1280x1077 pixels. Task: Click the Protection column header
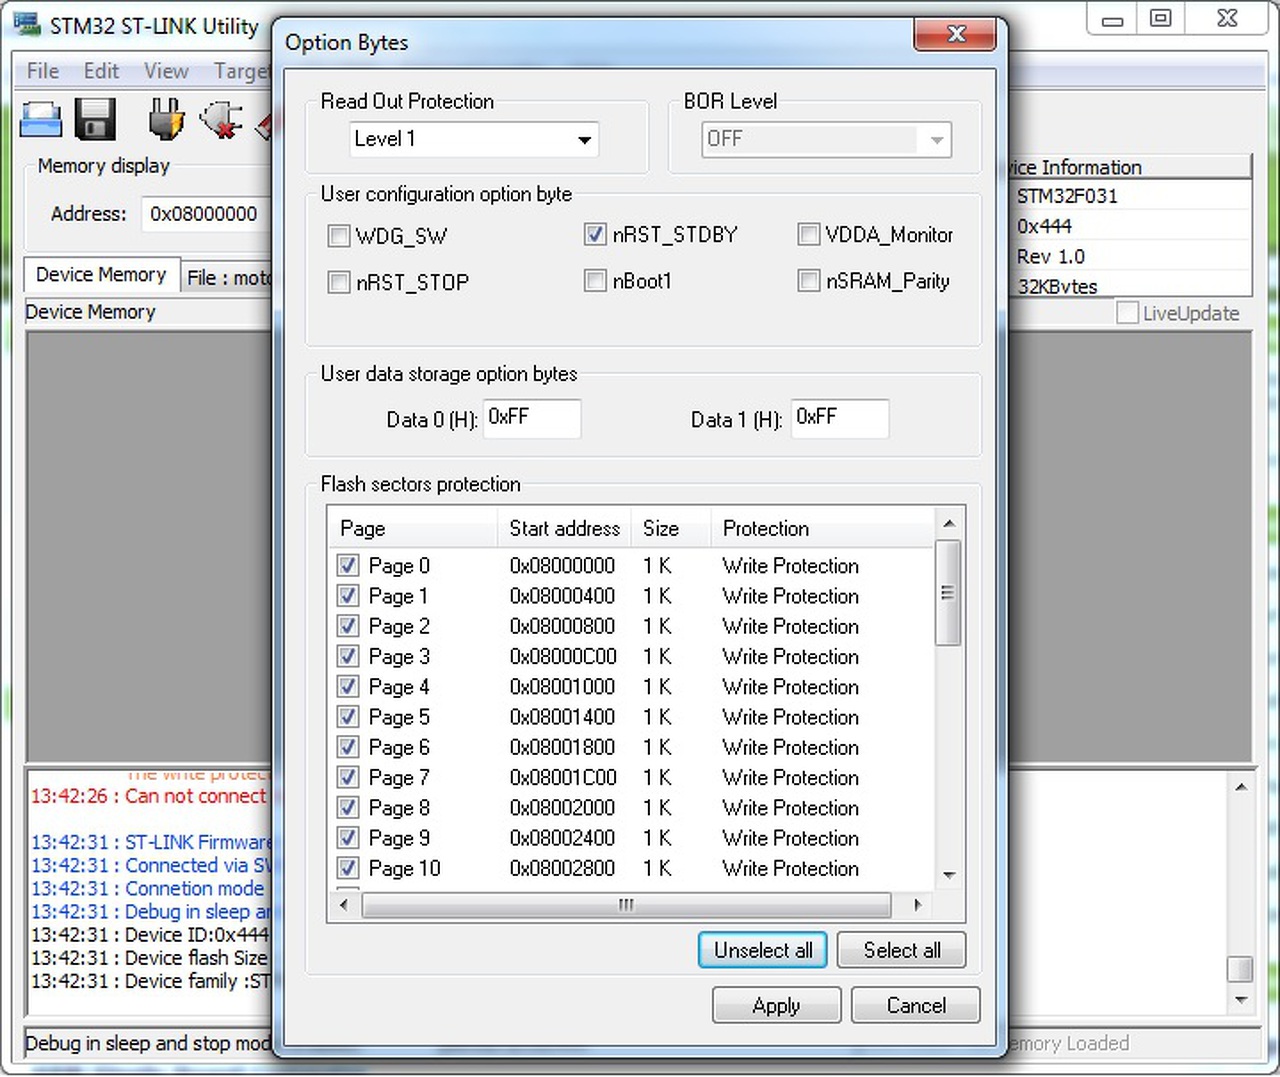tap(822, 528)
